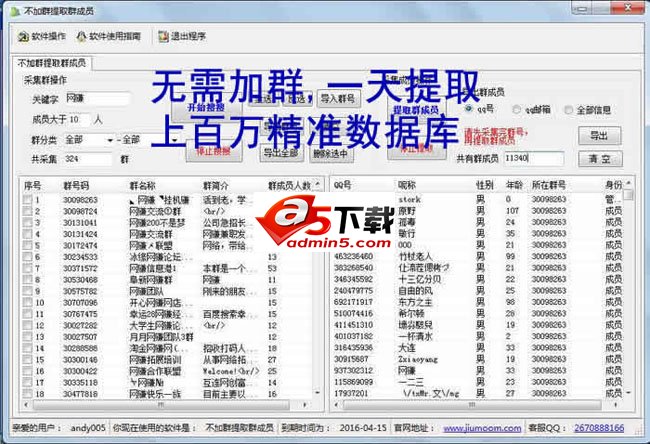Viewport: 650px width, 444px height.
Task: Click the 清空 clear button
Action: coord(600,159)
